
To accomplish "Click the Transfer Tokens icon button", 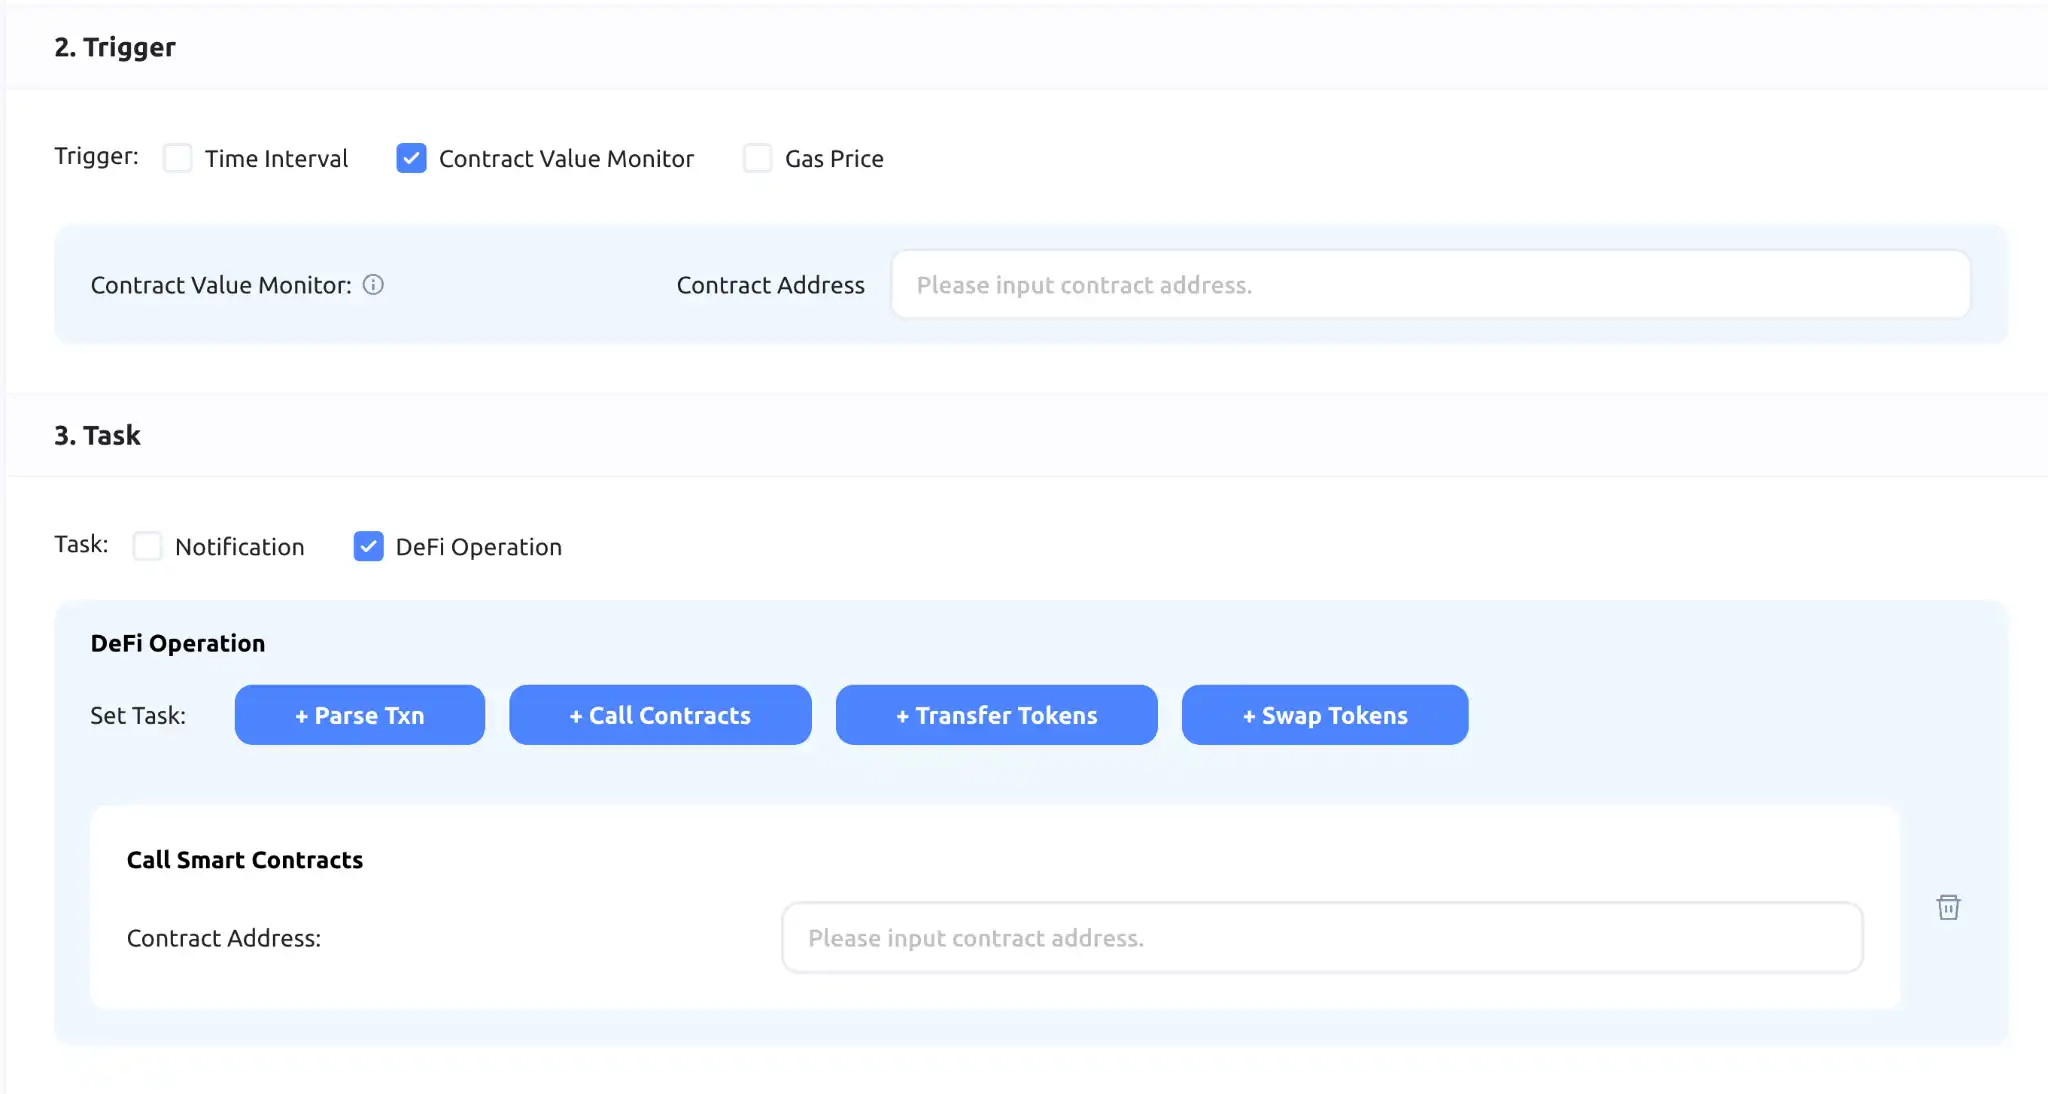I will (996, 715).
